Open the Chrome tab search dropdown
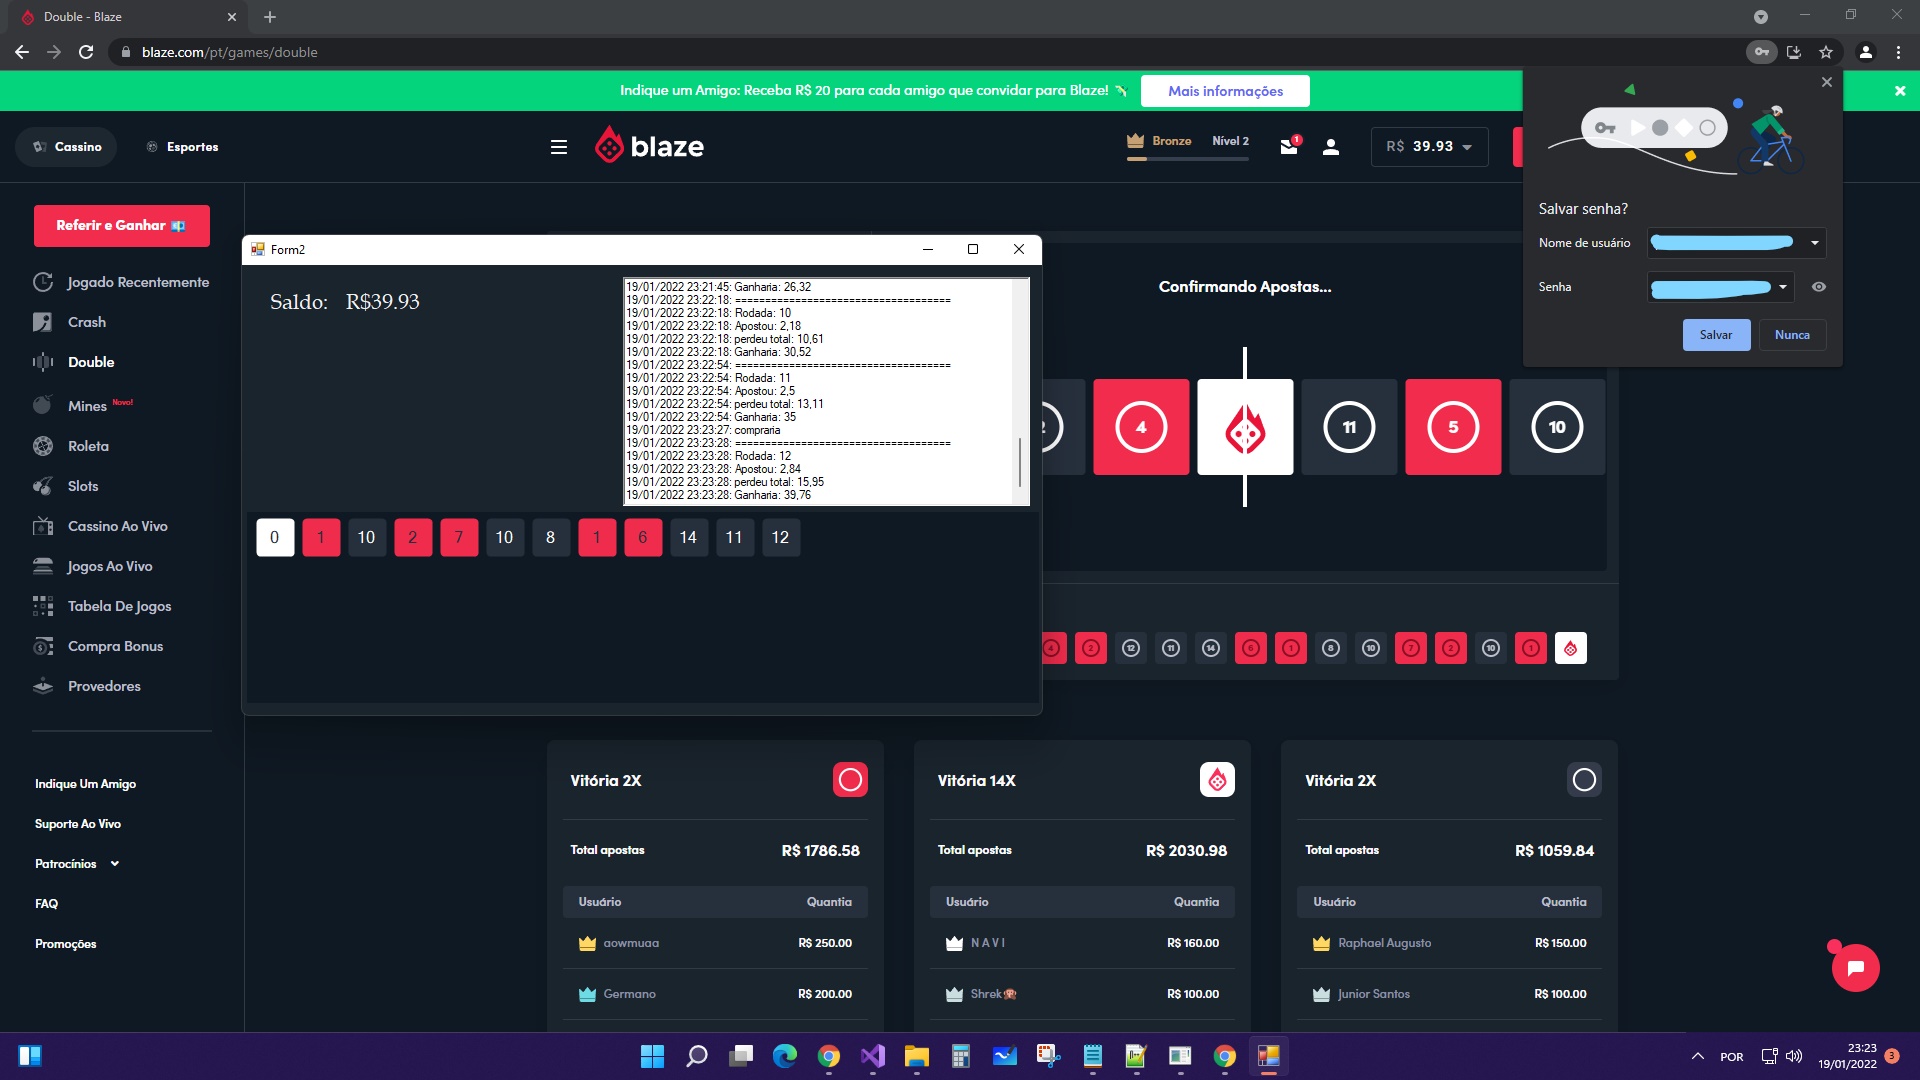Screen dimensions: 1920x1080 [1761, 17]
